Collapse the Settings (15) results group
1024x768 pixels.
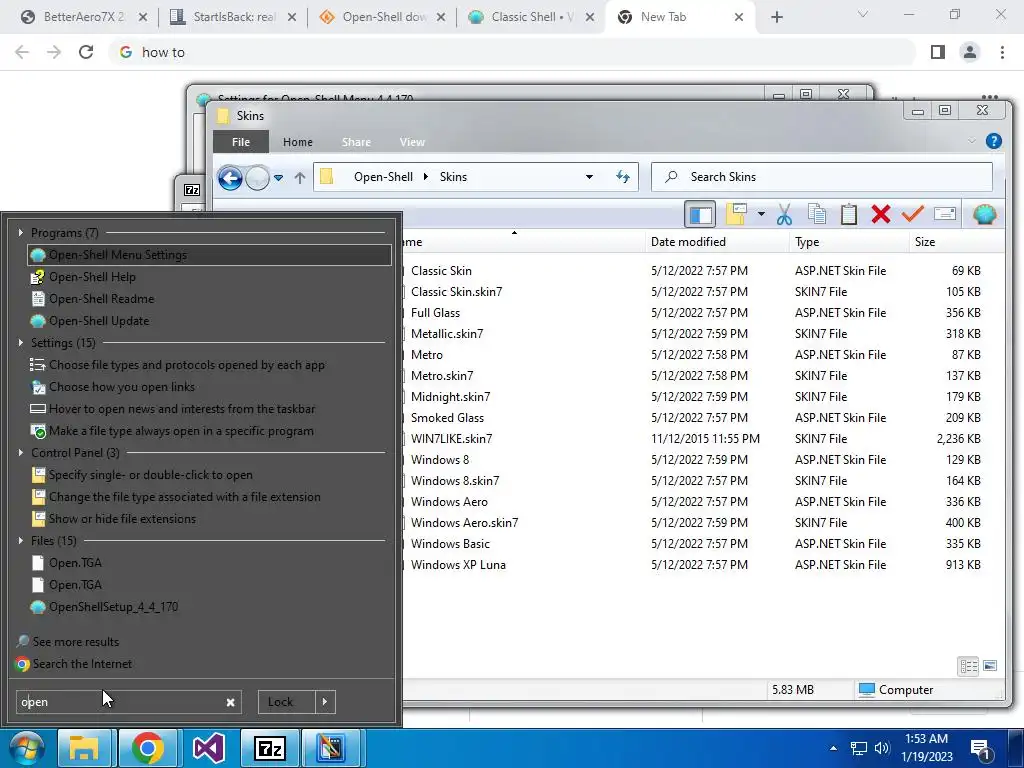[x=21, y=342]
